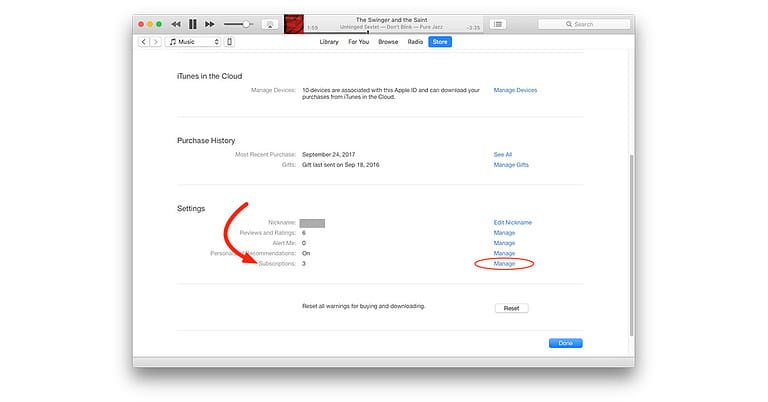This screenshot has height=402, width=768.
Task: Click the remaining time -3:35 label
Action: tap(473, 28)
